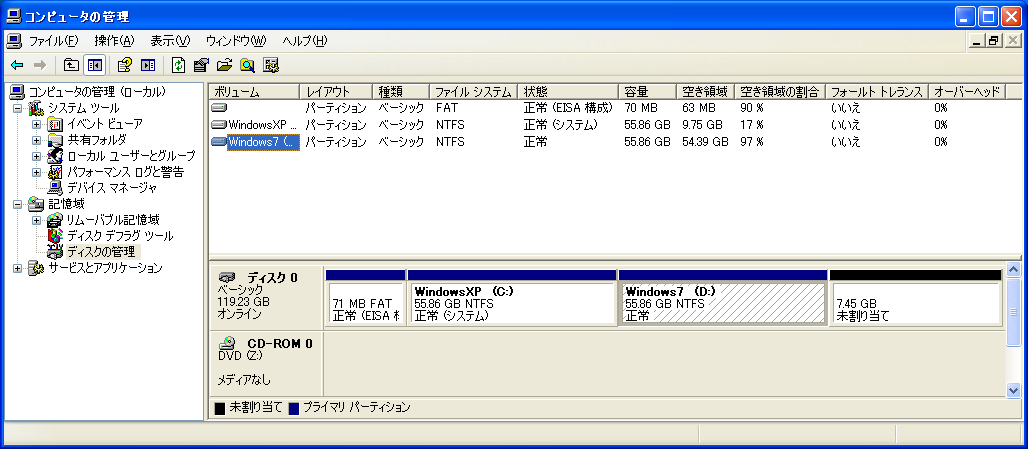
Task: Sort by ファイル システム column header
Action: coord(473,92)
